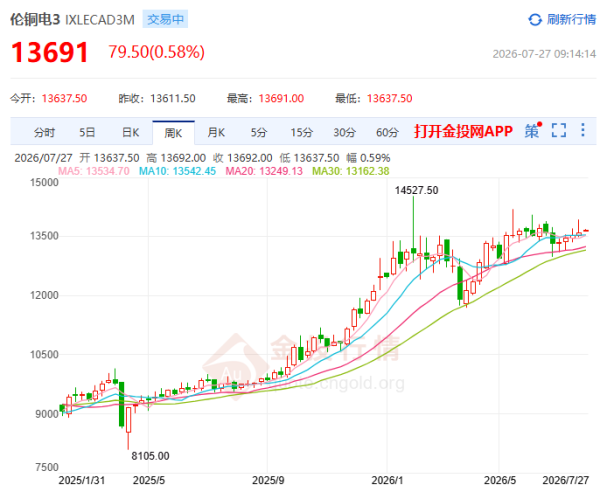Click the refresh icon beside 刷新行情
This screenshot has width=600, height=485.
[x=535, y=20]
